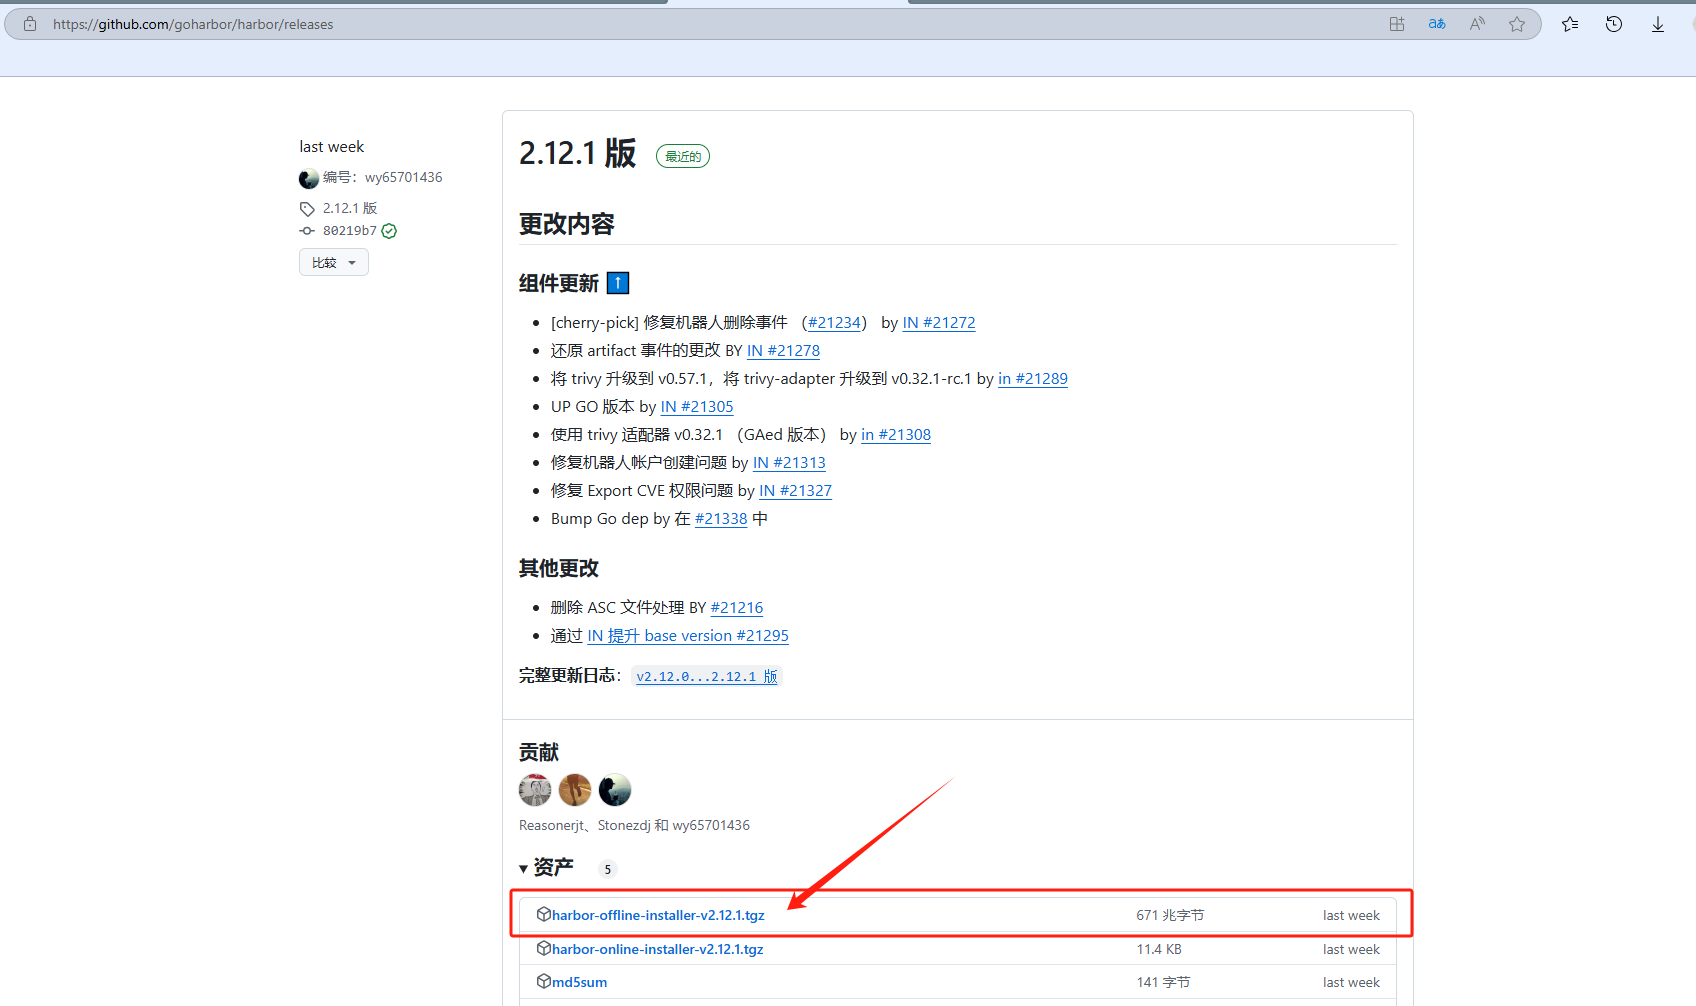Click the assets count badge 5
This screenshot has height=1006, width=1696.
coord(607,869)
